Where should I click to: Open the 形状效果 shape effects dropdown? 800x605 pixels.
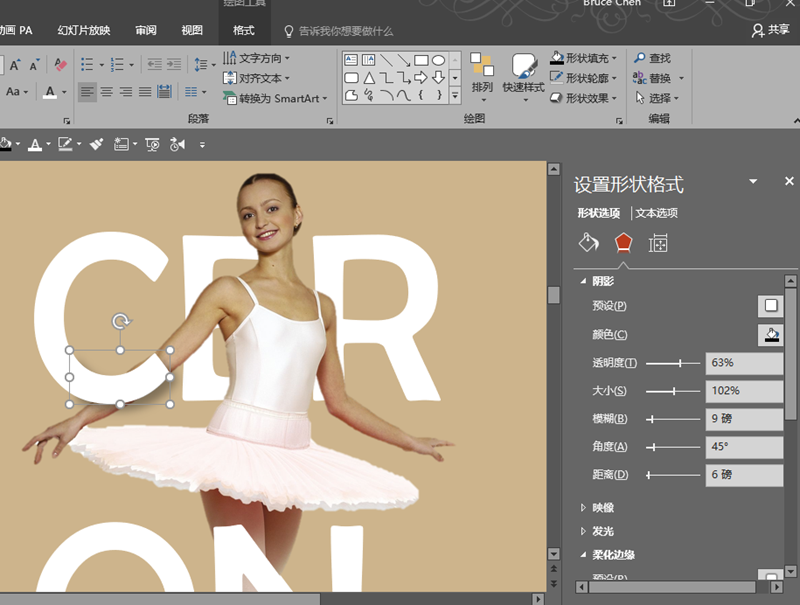pos(584,98)
